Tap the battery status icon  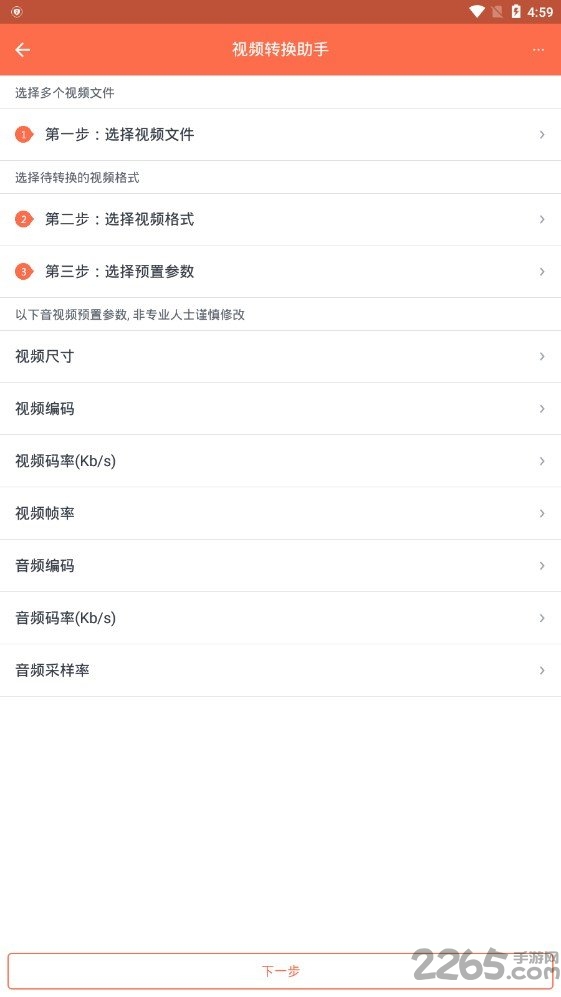tap(516, 11)
